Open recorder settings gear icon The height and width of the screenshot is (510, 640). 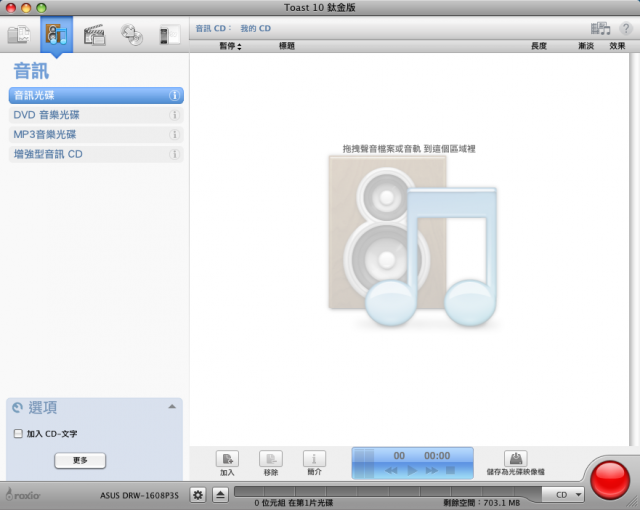198,495
